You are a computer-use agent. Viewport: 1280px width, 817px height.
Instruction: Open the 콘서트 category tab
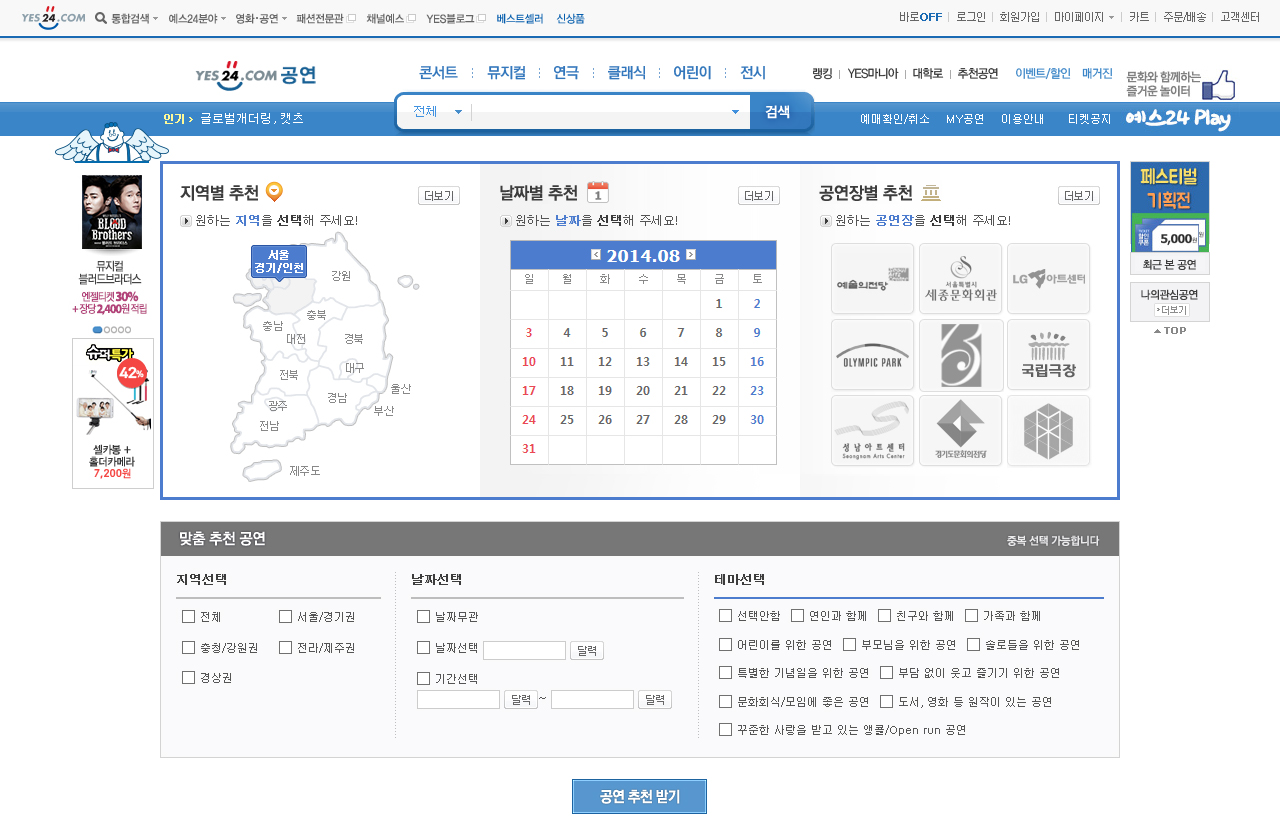pos(438,72)
